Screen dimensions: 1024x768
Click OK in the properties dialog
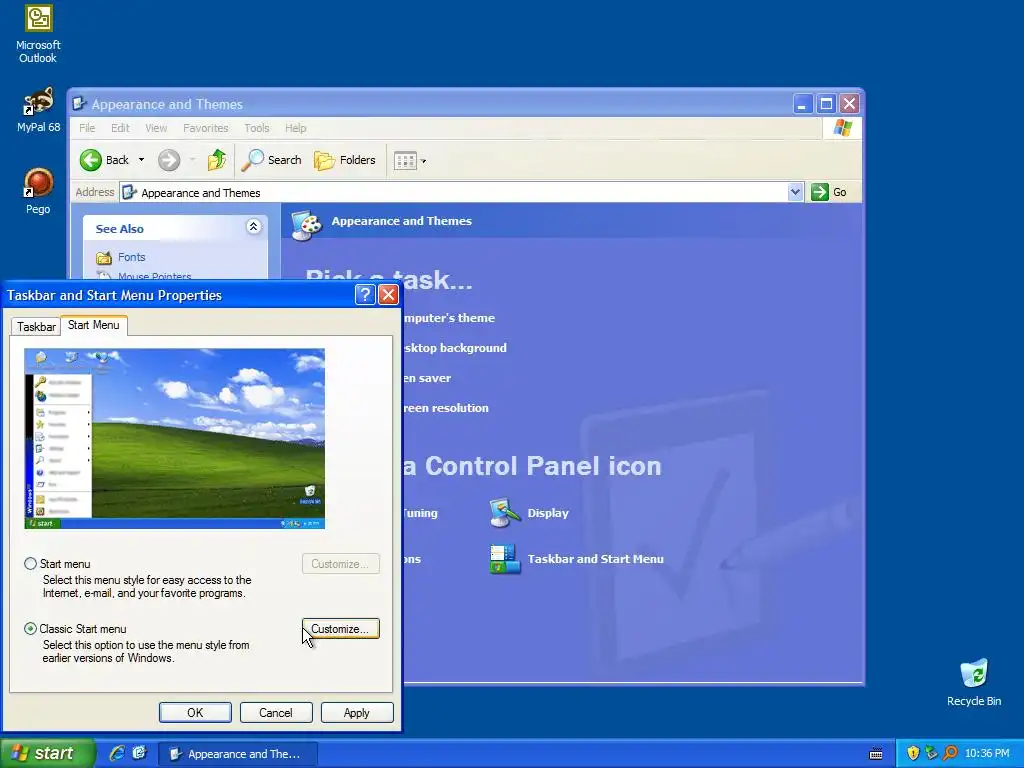coord(195,712)
